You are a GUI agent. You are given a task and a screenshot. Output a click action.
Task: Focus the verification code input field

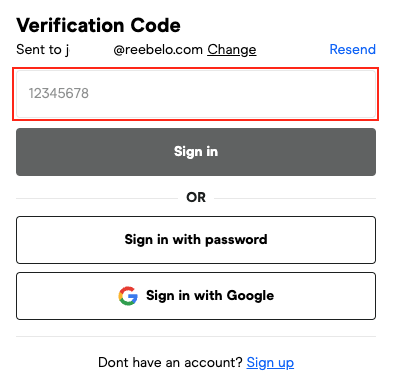[x=196, y=94]
